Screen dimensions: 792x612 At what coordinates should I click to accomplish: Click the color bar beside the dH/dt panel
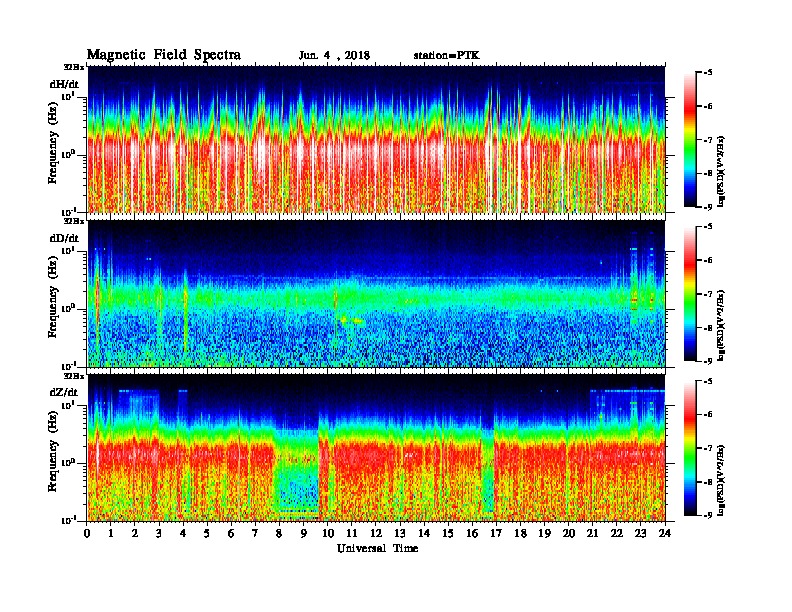(690, 140)
